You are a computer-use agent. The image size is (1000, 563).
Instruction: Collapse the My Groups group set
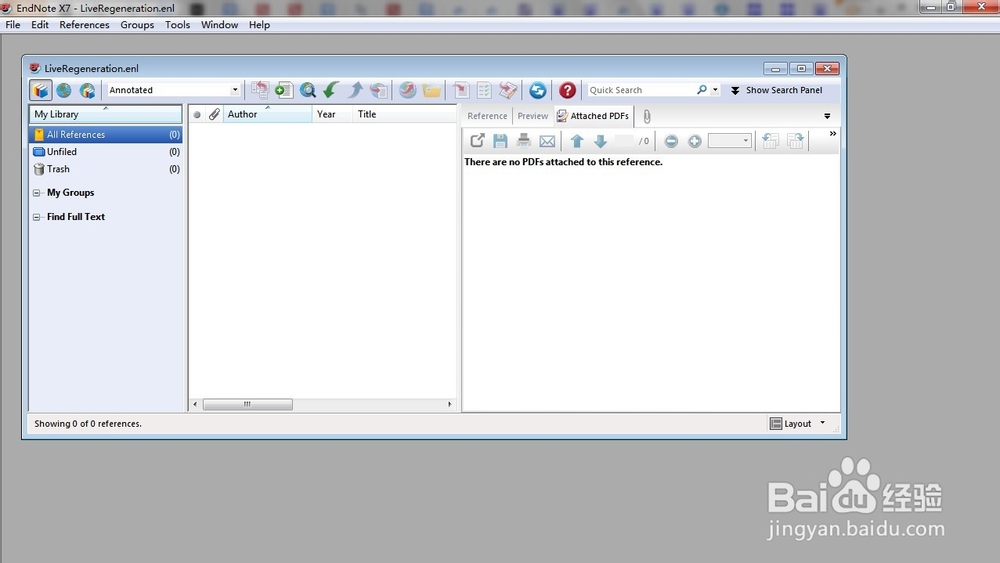(x=36, y=193)
